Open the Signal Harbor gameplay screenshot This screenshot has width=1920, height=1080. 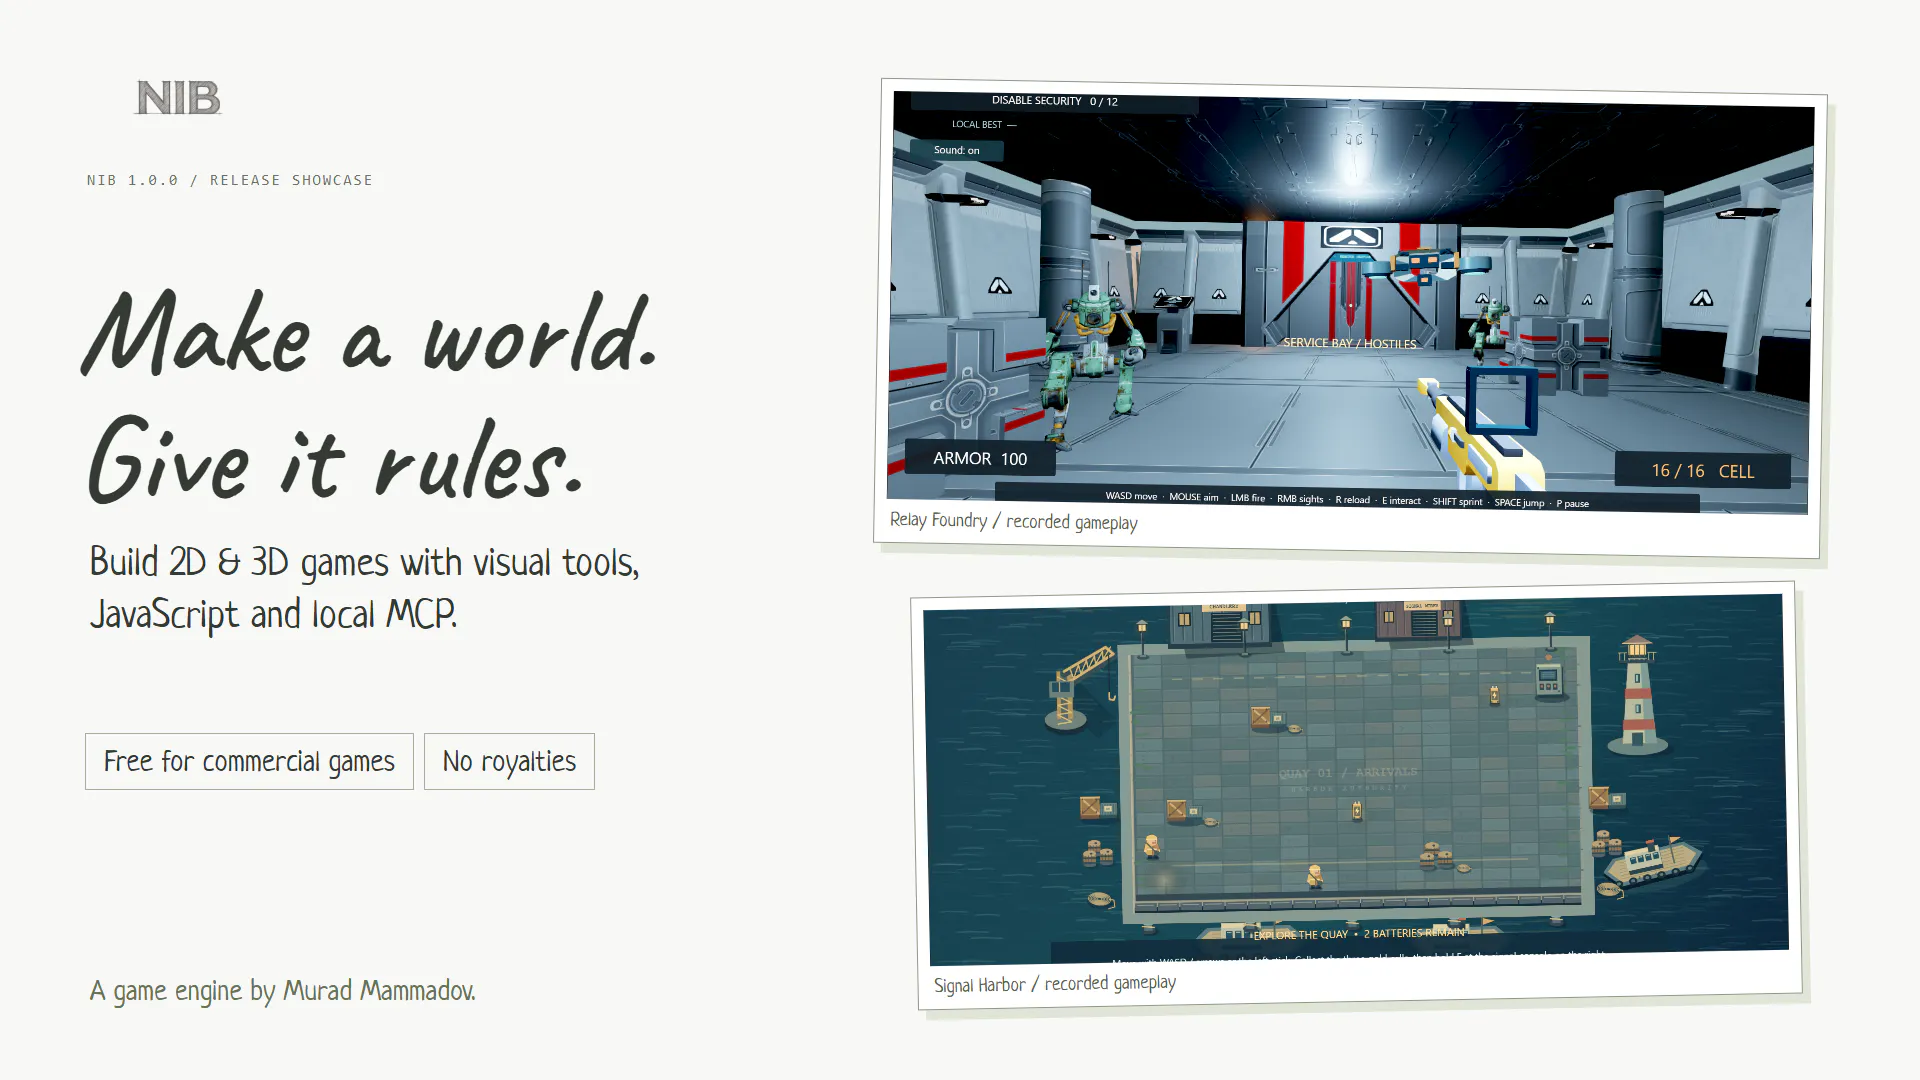coord(1356,779)
